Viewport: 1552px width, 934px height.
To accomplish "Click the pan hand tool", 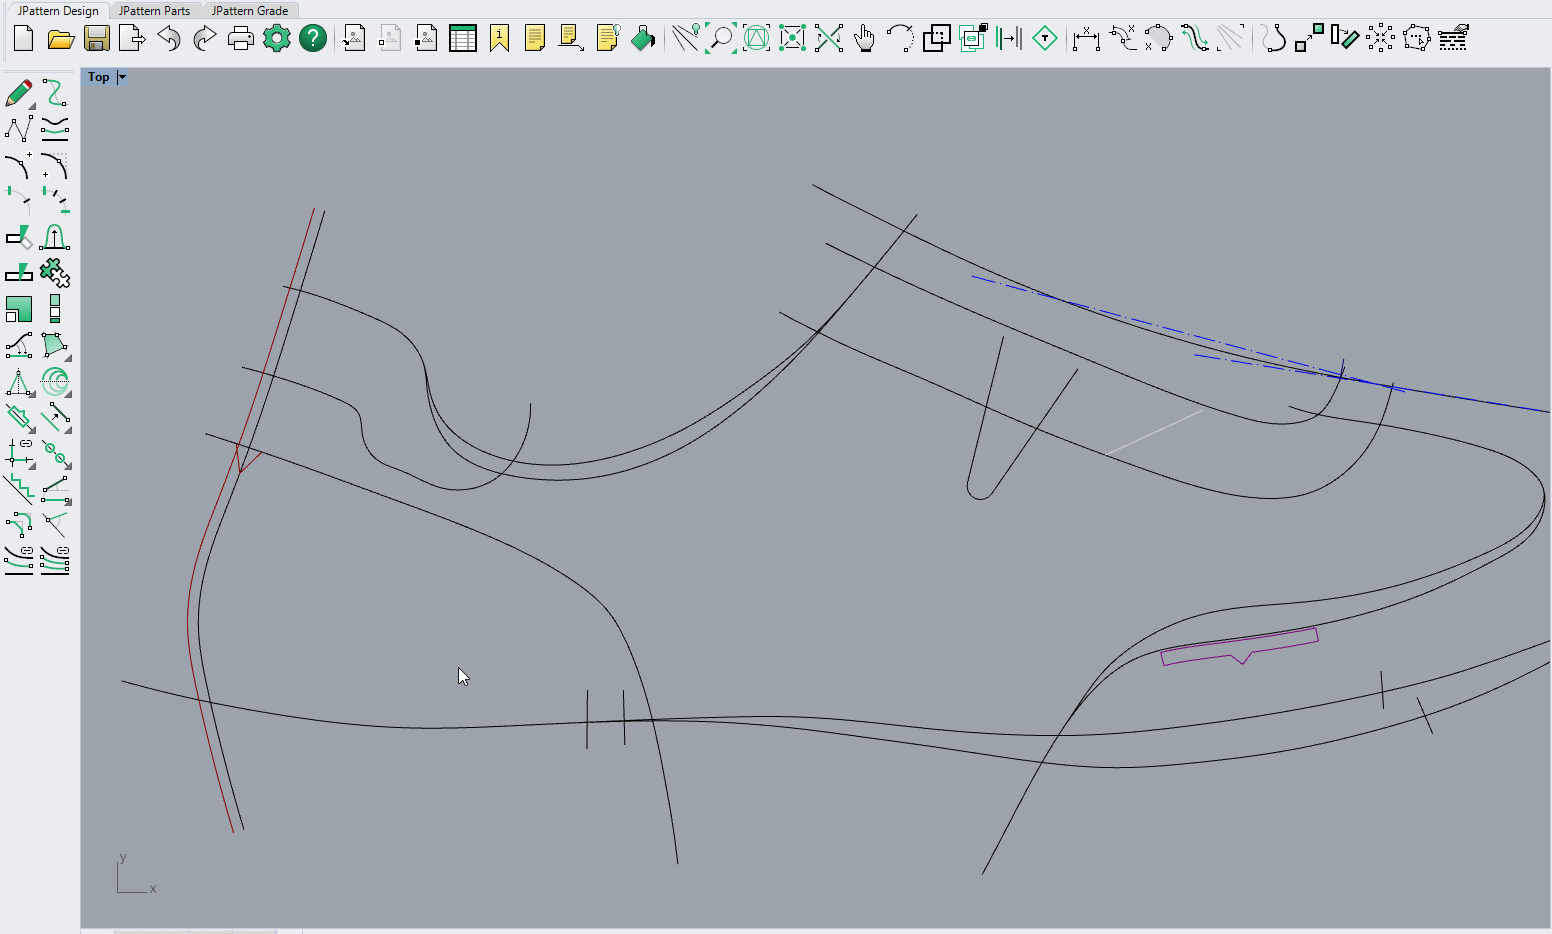I will pyautogui.click(x=864, y=39).
